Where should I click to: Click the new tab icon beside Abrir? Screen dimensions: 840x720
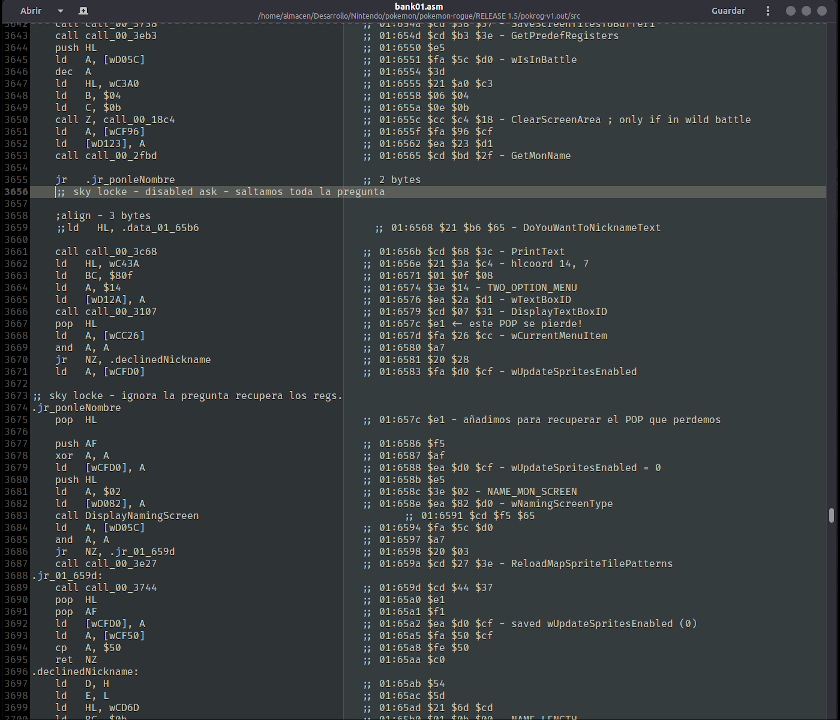[x=82, y=10]
